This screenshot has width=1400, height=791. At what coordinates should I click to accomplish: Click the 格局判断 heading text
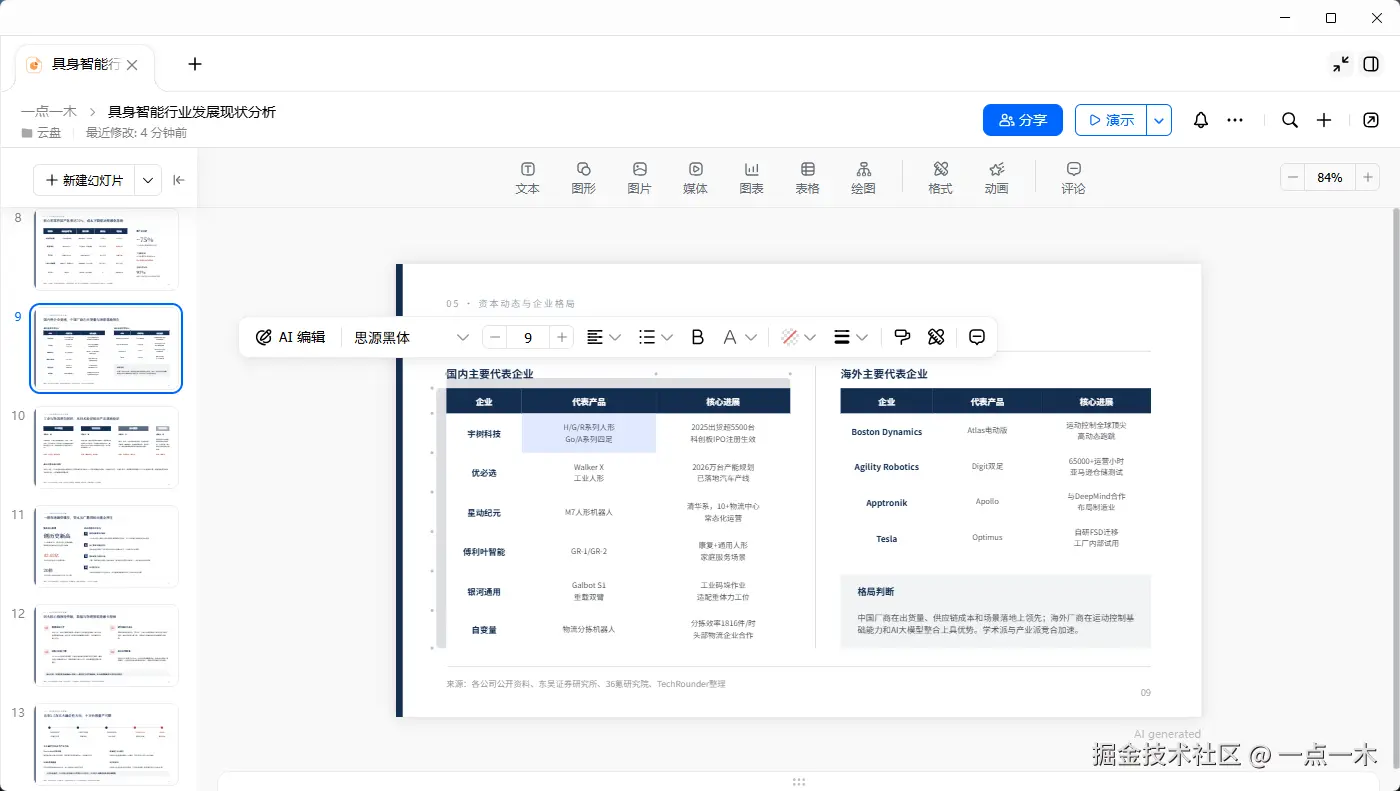[x=876, y=592]
